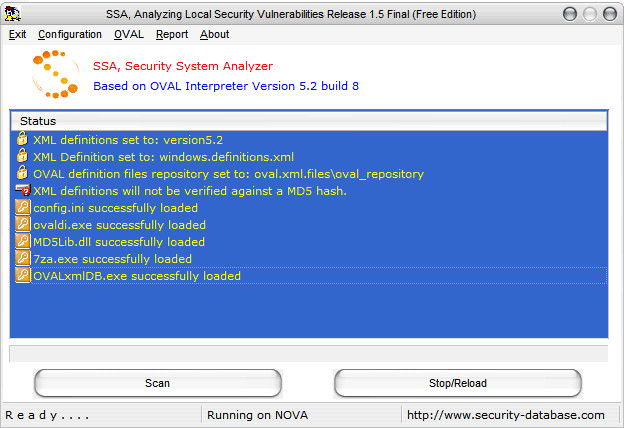The image size is (624, 428).
Task: Click the application icon in title bar
Action: tap(13, 14)
